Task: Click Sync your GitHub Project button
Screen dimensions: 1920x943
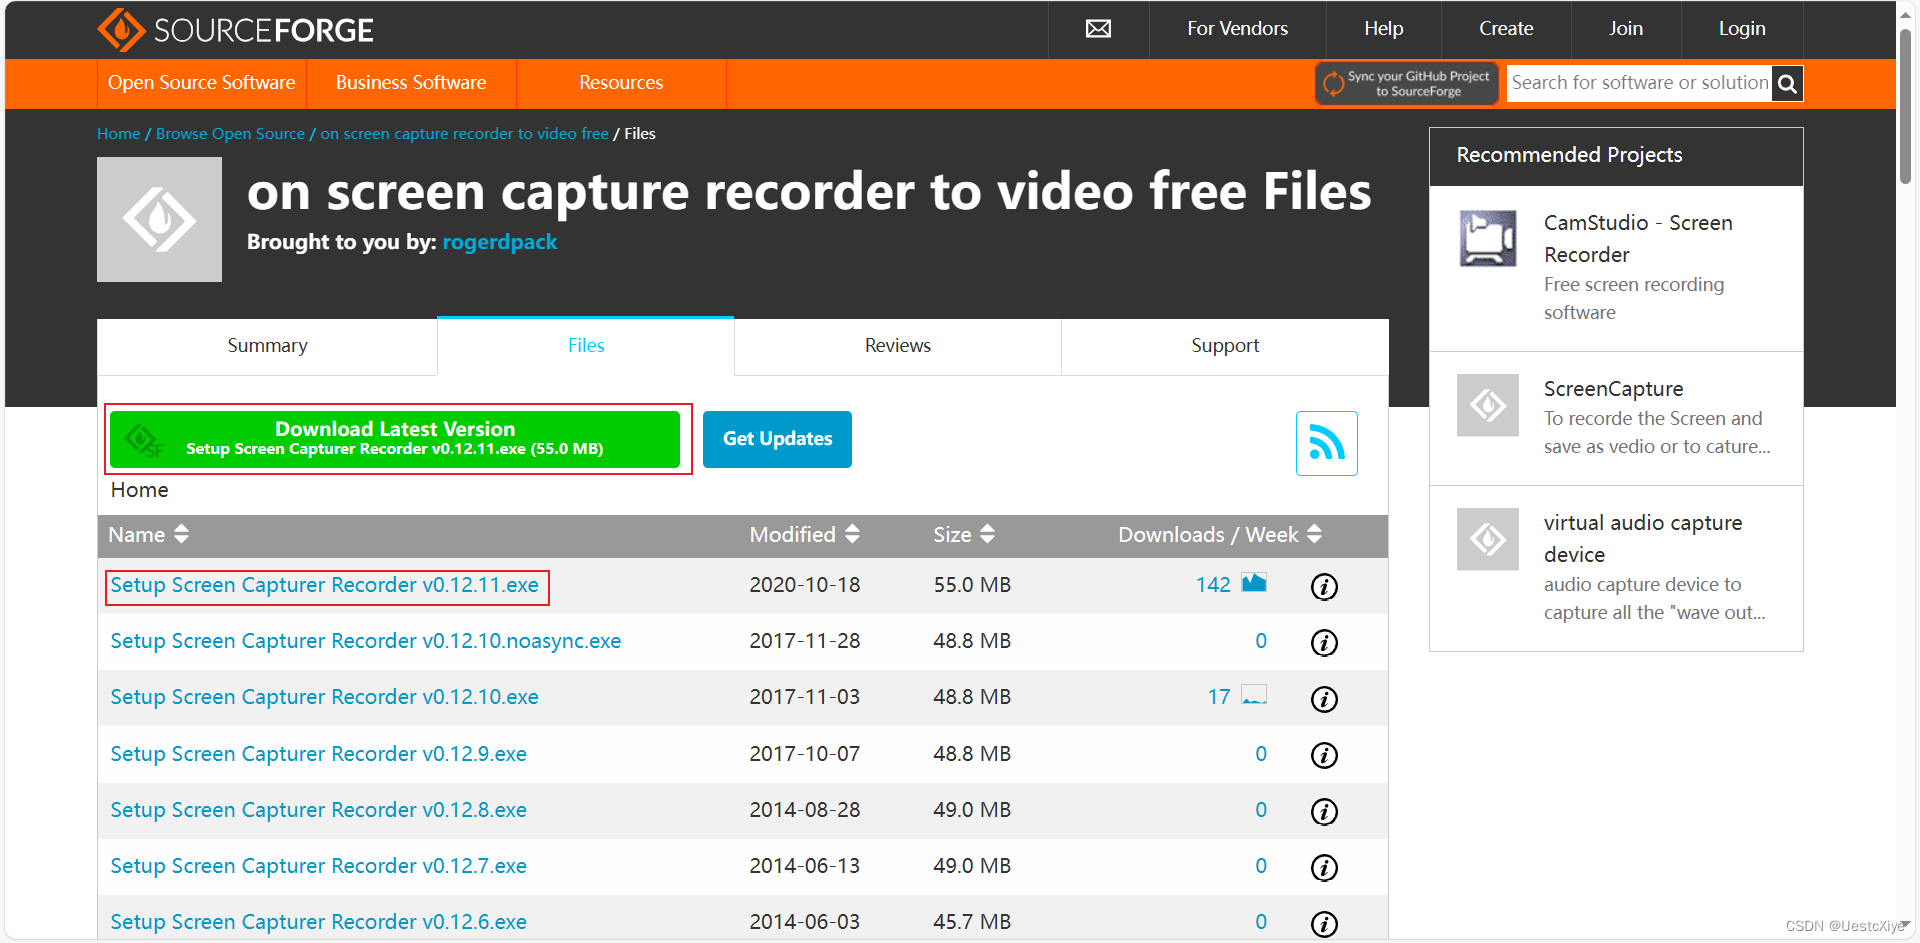Action: [1406, 83]
